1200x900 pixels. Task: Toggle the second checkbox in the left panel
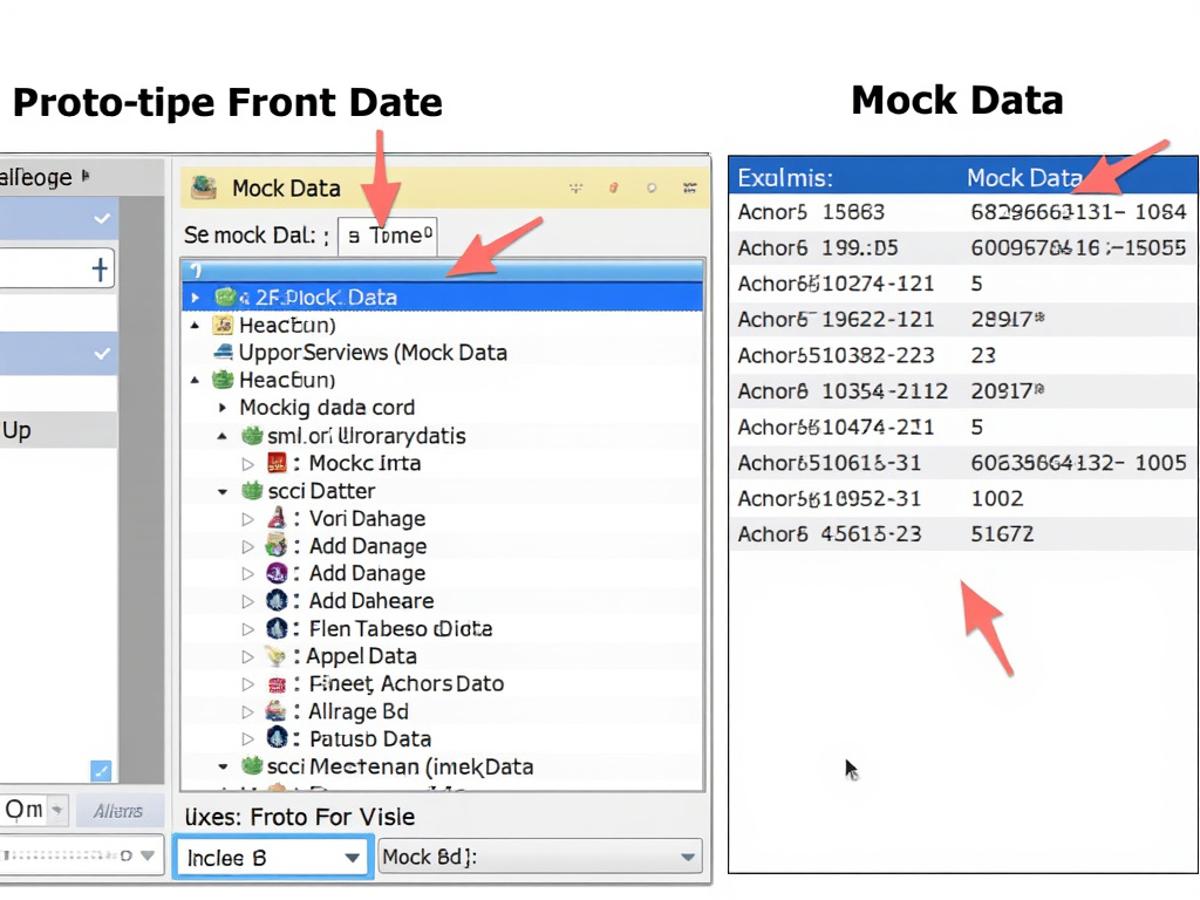point(100,353)
